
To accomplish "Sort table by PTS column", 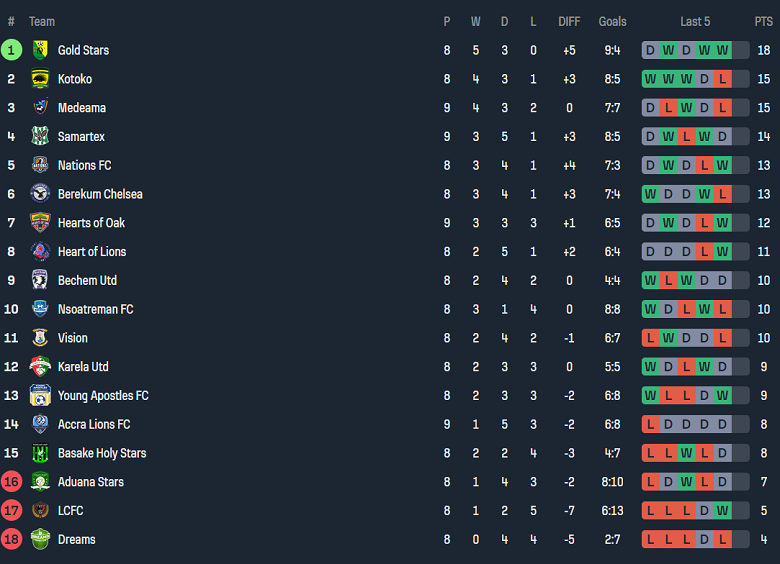I will point(763,21).
